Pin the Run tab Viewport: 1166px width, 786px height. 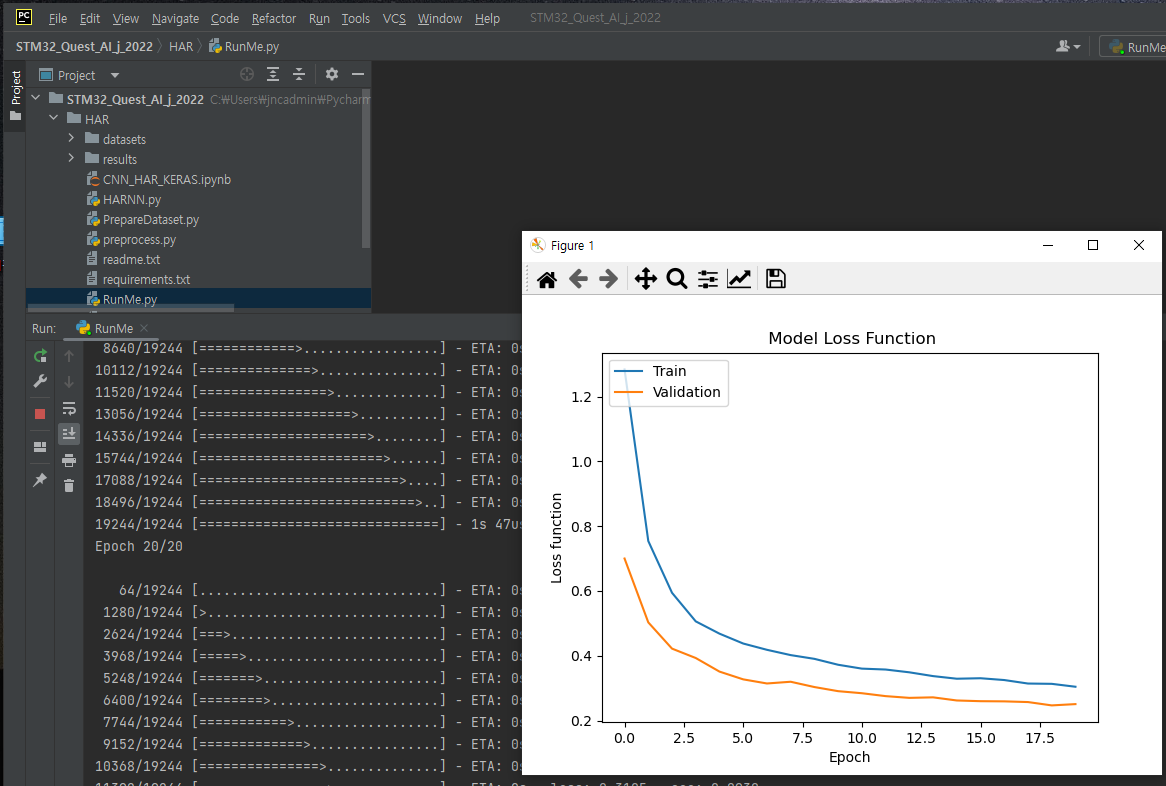point(40,480)
